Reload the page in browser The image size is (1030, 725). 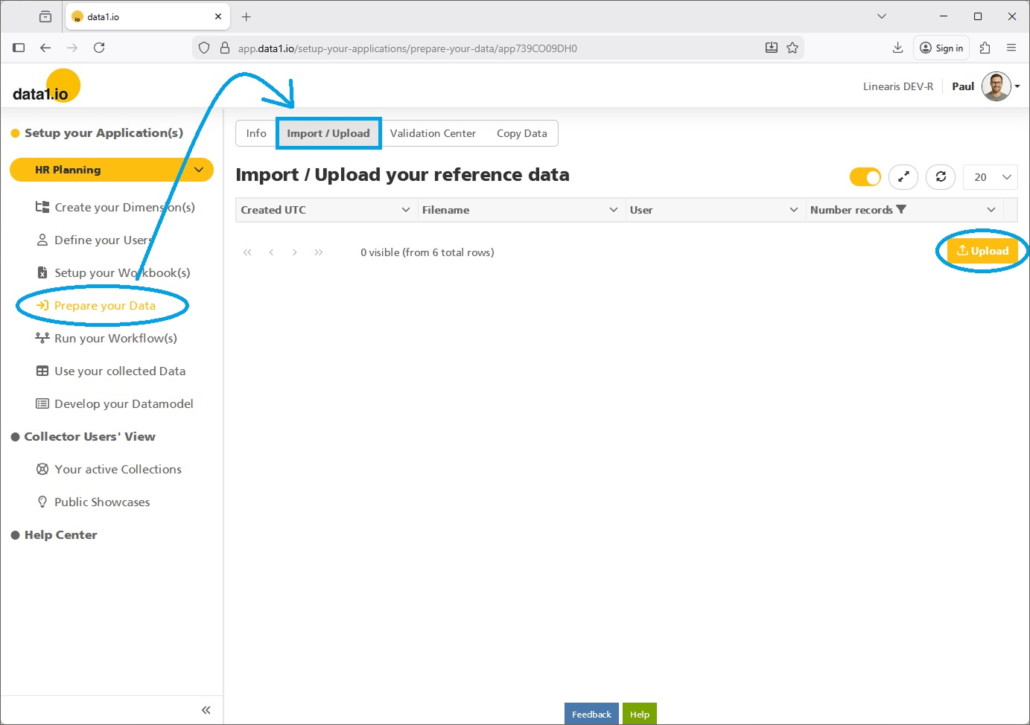(x=99, y=48)
